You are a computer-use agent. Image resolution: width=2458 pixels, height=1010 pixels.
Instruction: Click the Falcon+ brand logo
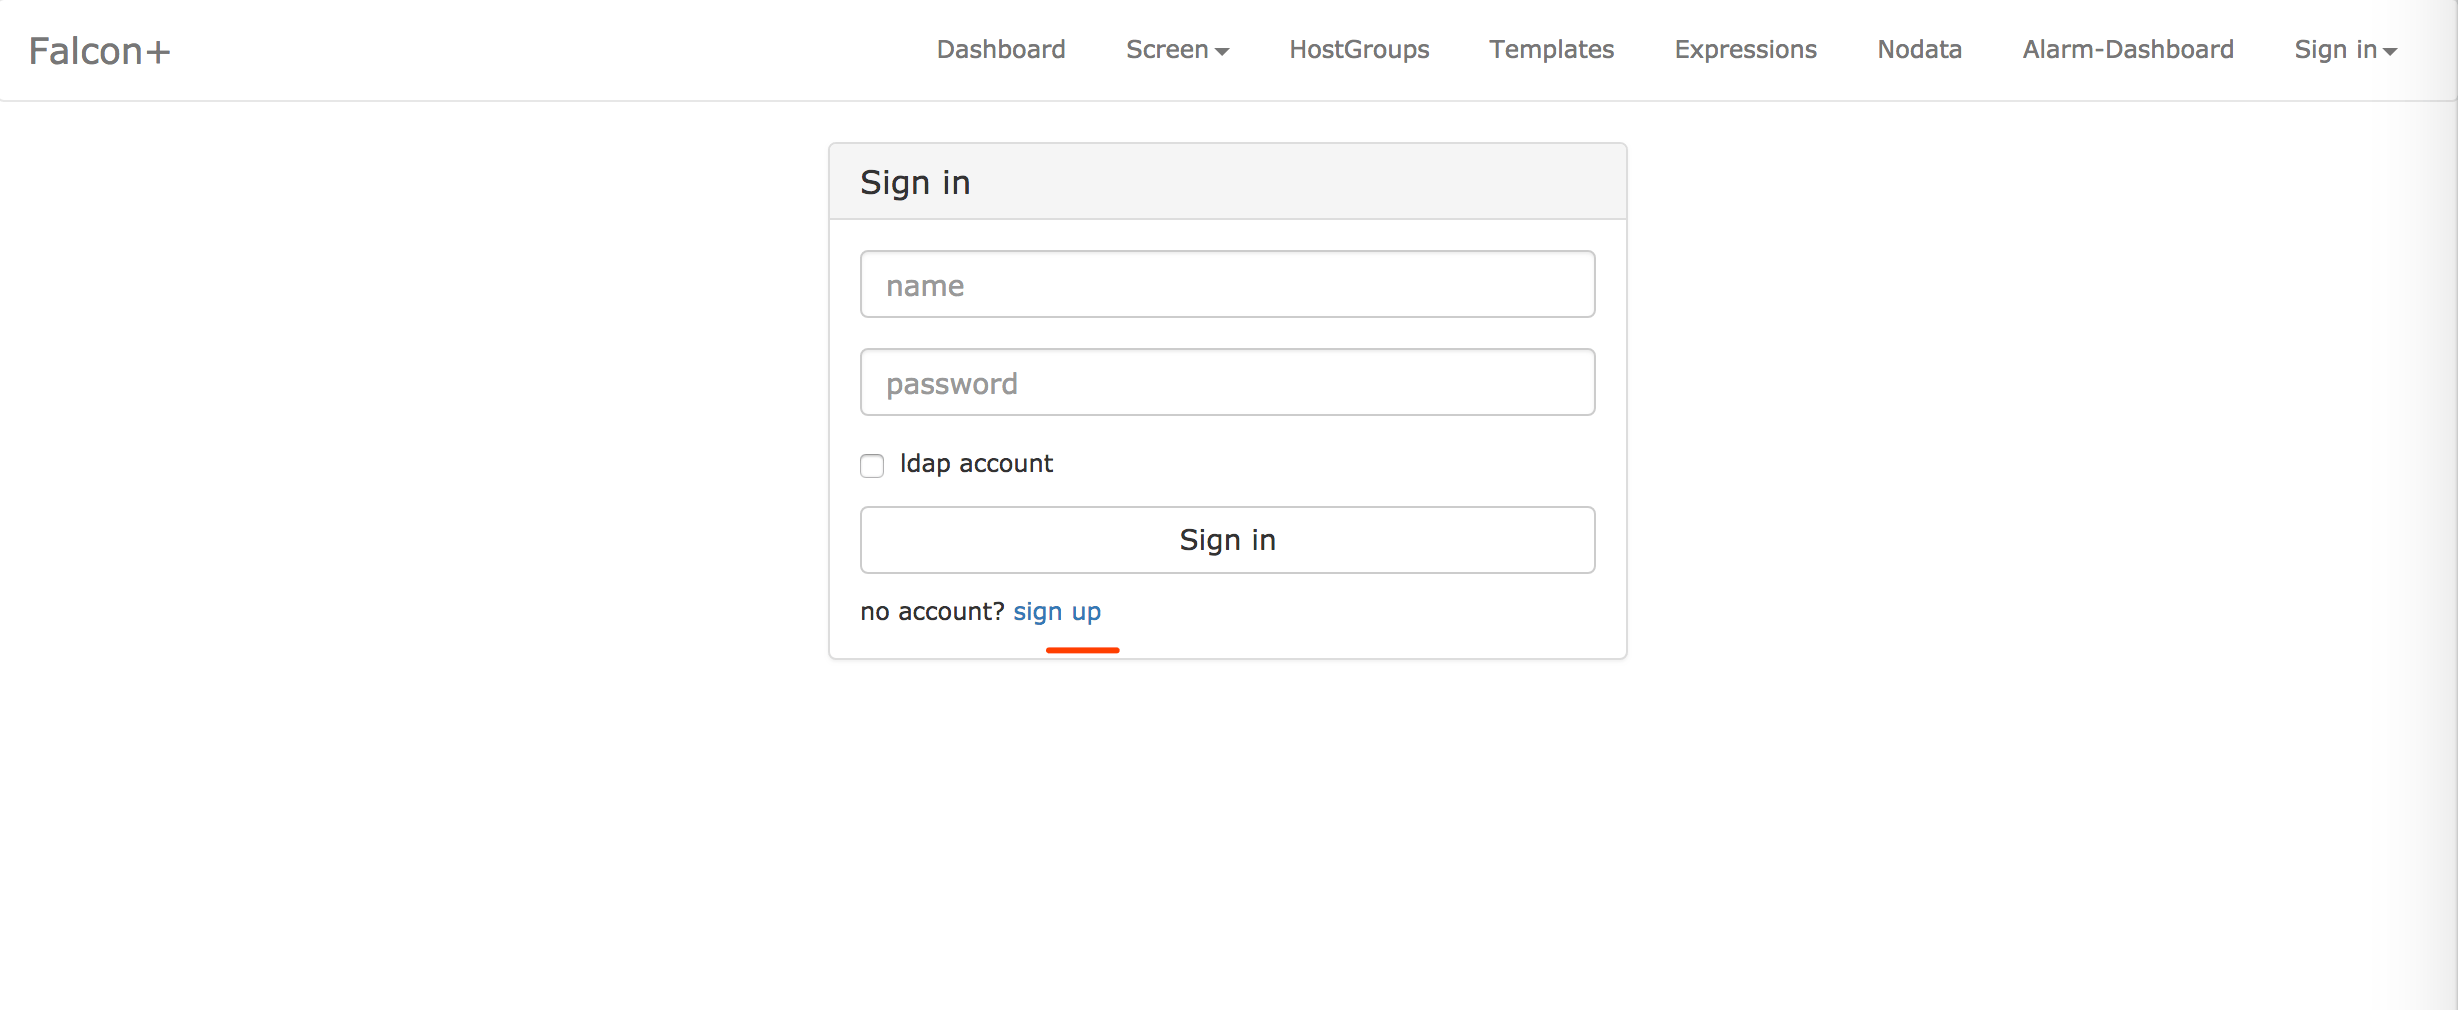pyautogui.click(x=99, y=51)
